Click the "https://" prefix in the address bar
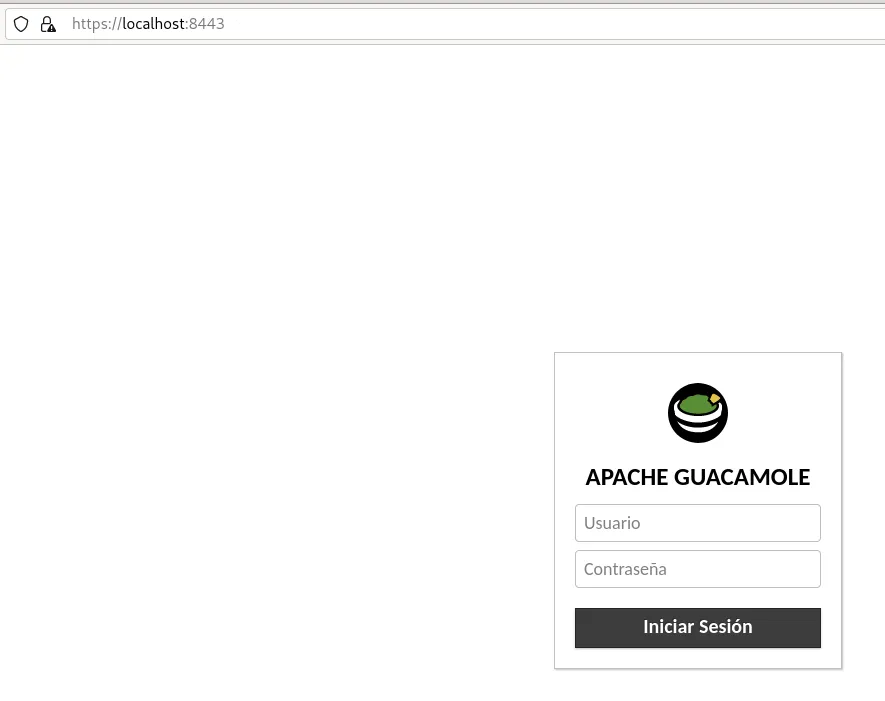 [x=96, y=24]
